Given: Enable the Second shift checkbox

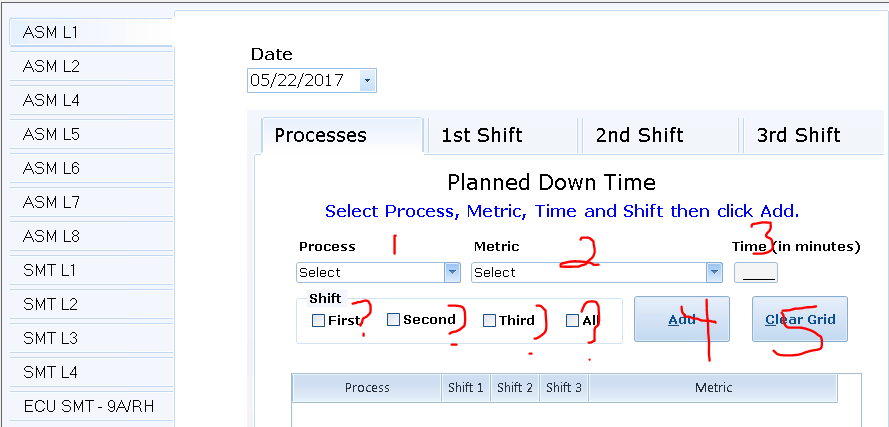Looking at the screenshot, I should [x=393, y=320].
